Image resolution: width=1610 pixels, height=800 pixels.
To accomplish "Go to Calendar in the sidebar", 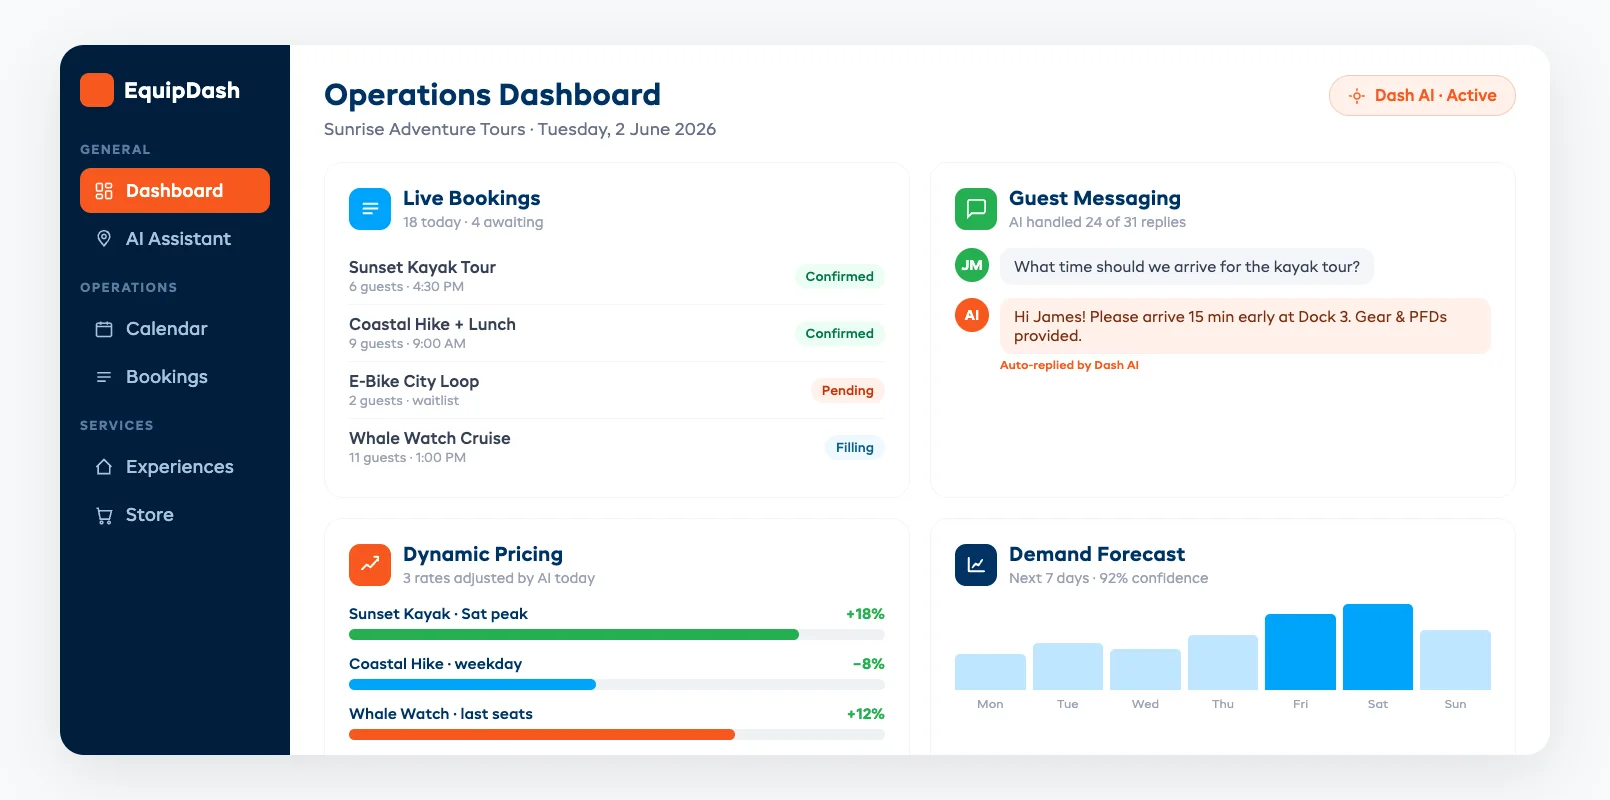I will click(175, 329).
